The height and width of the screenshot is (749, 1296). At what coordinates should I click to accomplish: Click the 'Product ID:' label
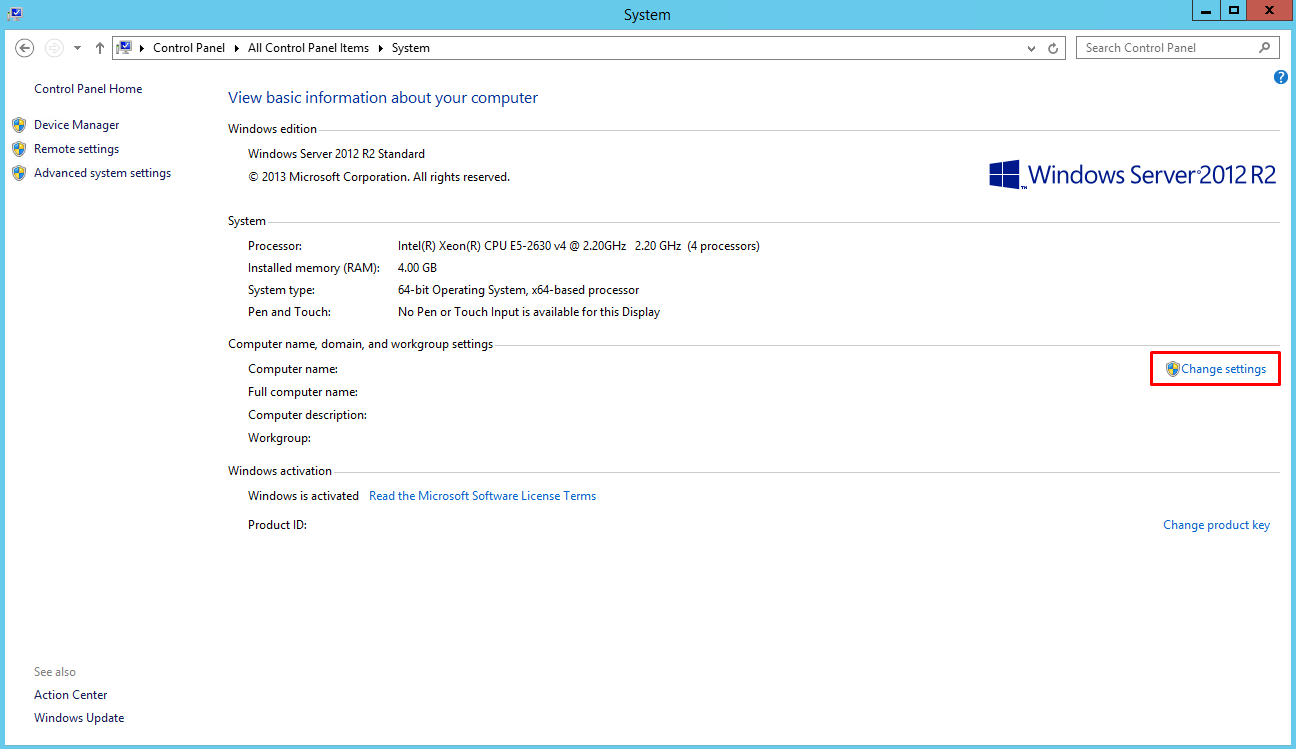click(277, 525)
